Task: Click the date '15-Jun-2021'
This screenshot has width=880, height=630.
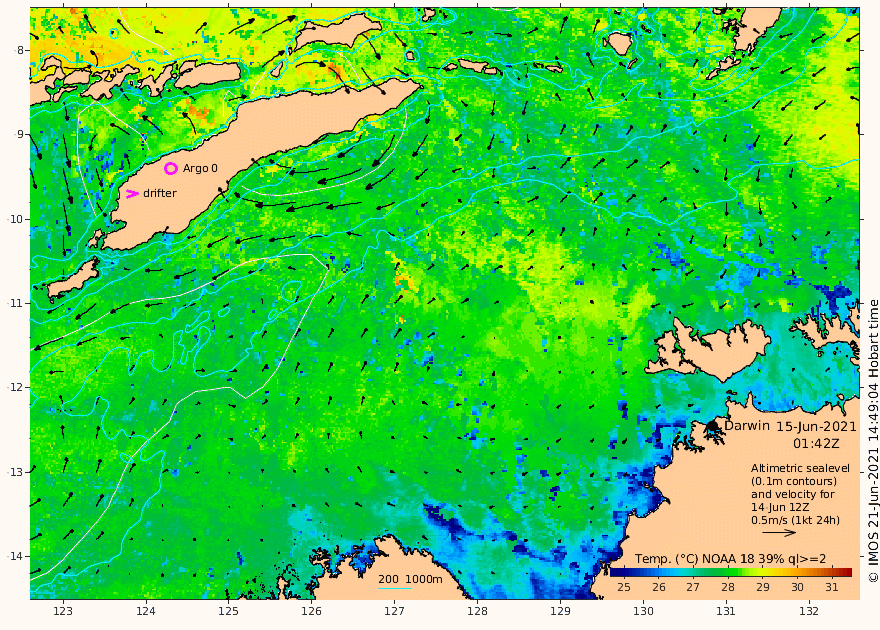Action: 817,426
